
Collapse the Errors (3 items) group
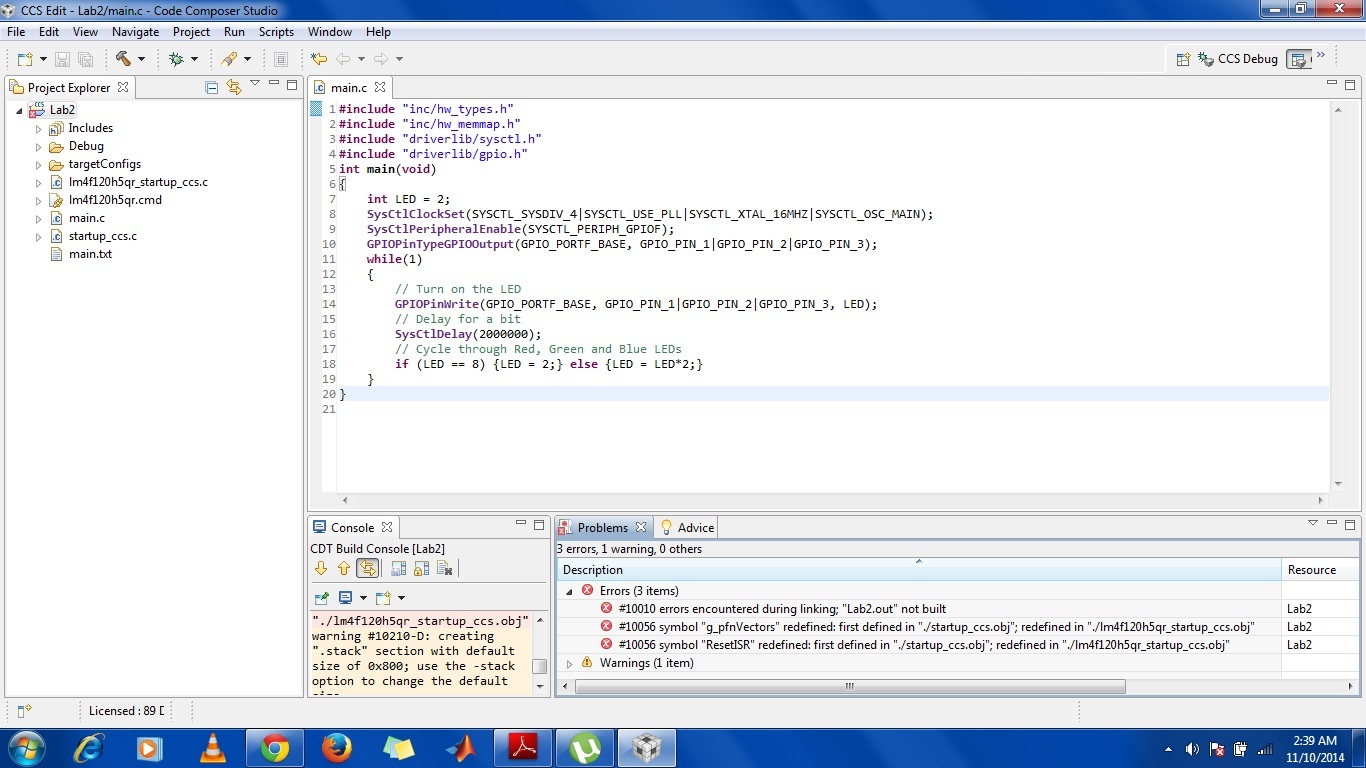[x=570, y=591]
